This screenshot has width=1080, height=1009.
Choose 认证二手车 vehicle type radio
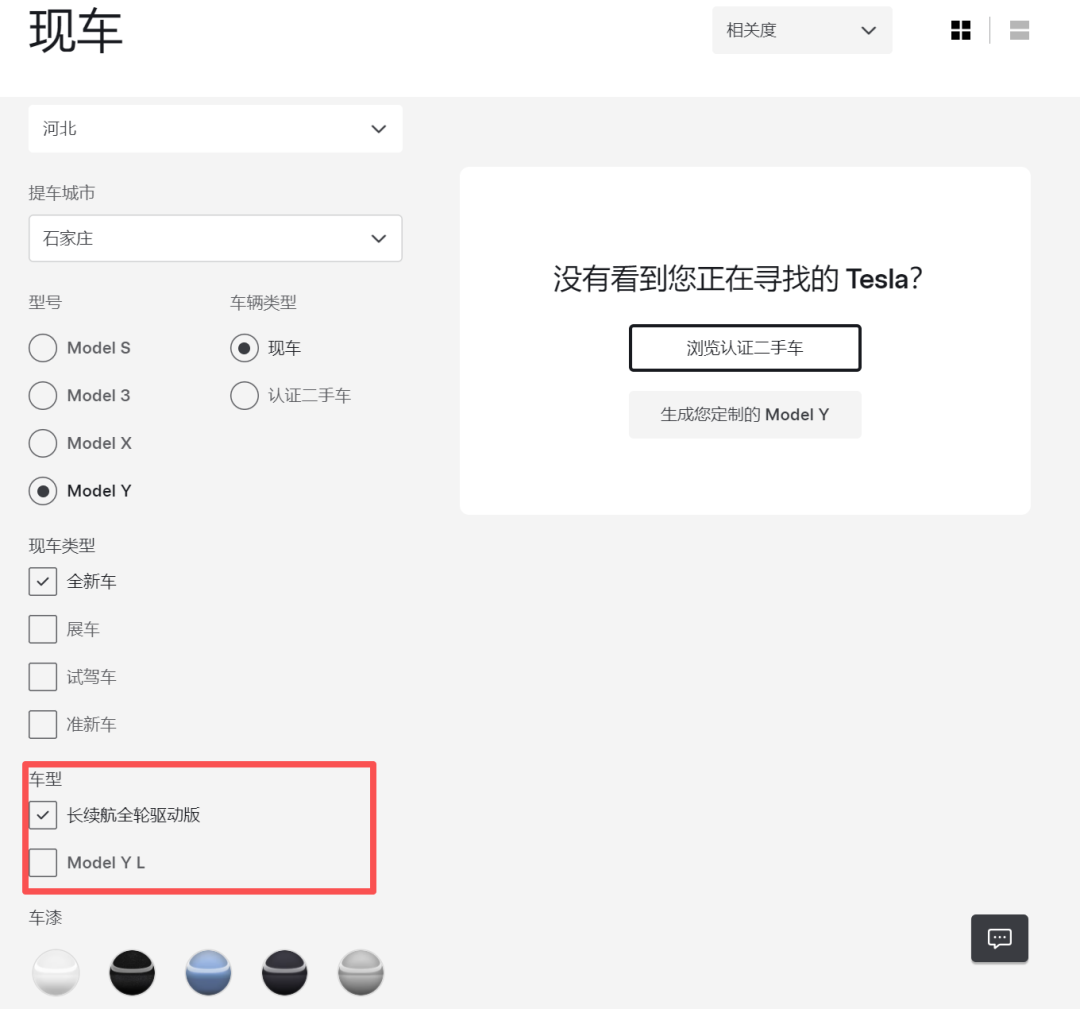pyautogui.click(x=244, y=395)
